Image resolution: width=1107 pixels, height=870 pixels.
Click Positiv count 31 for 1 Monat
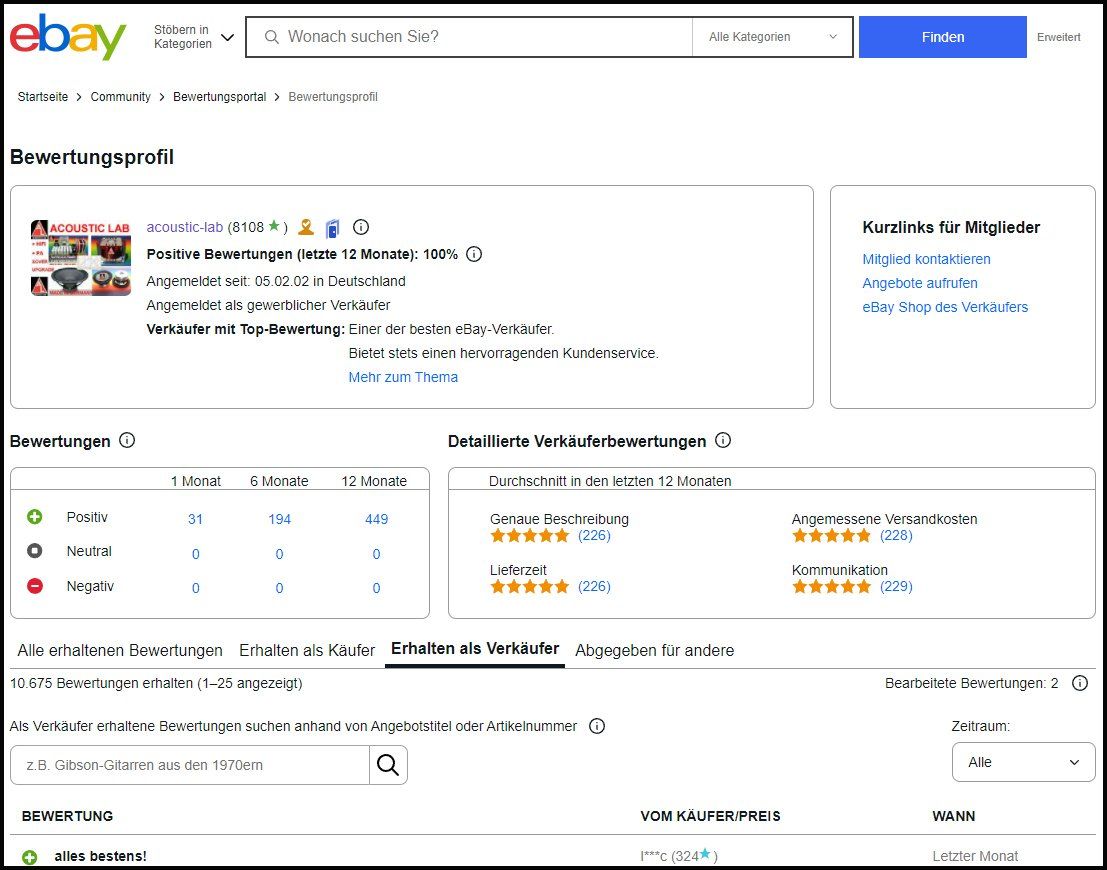click(x=196, y=519)
